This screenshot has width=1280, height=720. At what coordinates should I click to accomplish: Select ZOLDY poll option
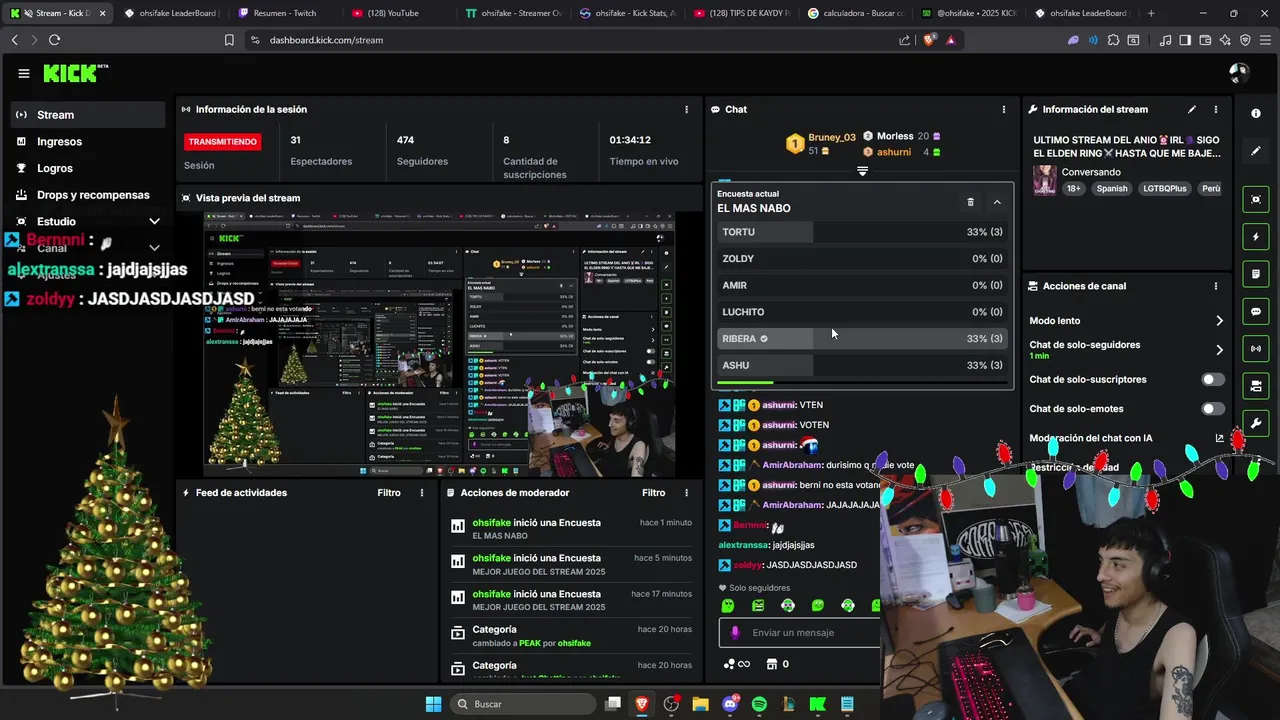point(862,259)
